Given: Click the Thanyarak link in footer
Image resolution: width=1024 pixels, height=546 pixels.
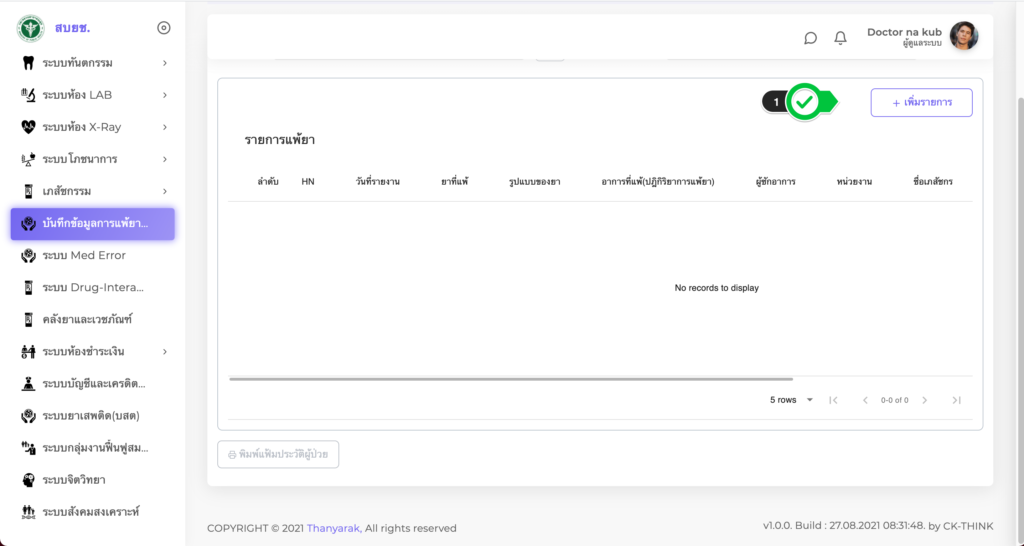Looking at the screenshot, I should tap(334, 528).
